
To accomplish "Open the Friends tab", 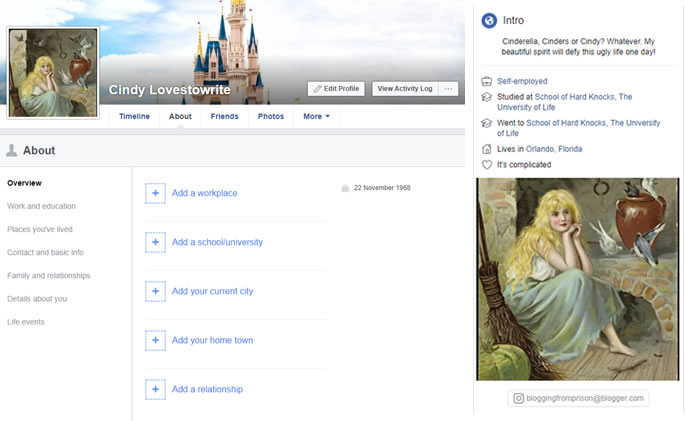I will pyautogui.click(x=224, y=116).
